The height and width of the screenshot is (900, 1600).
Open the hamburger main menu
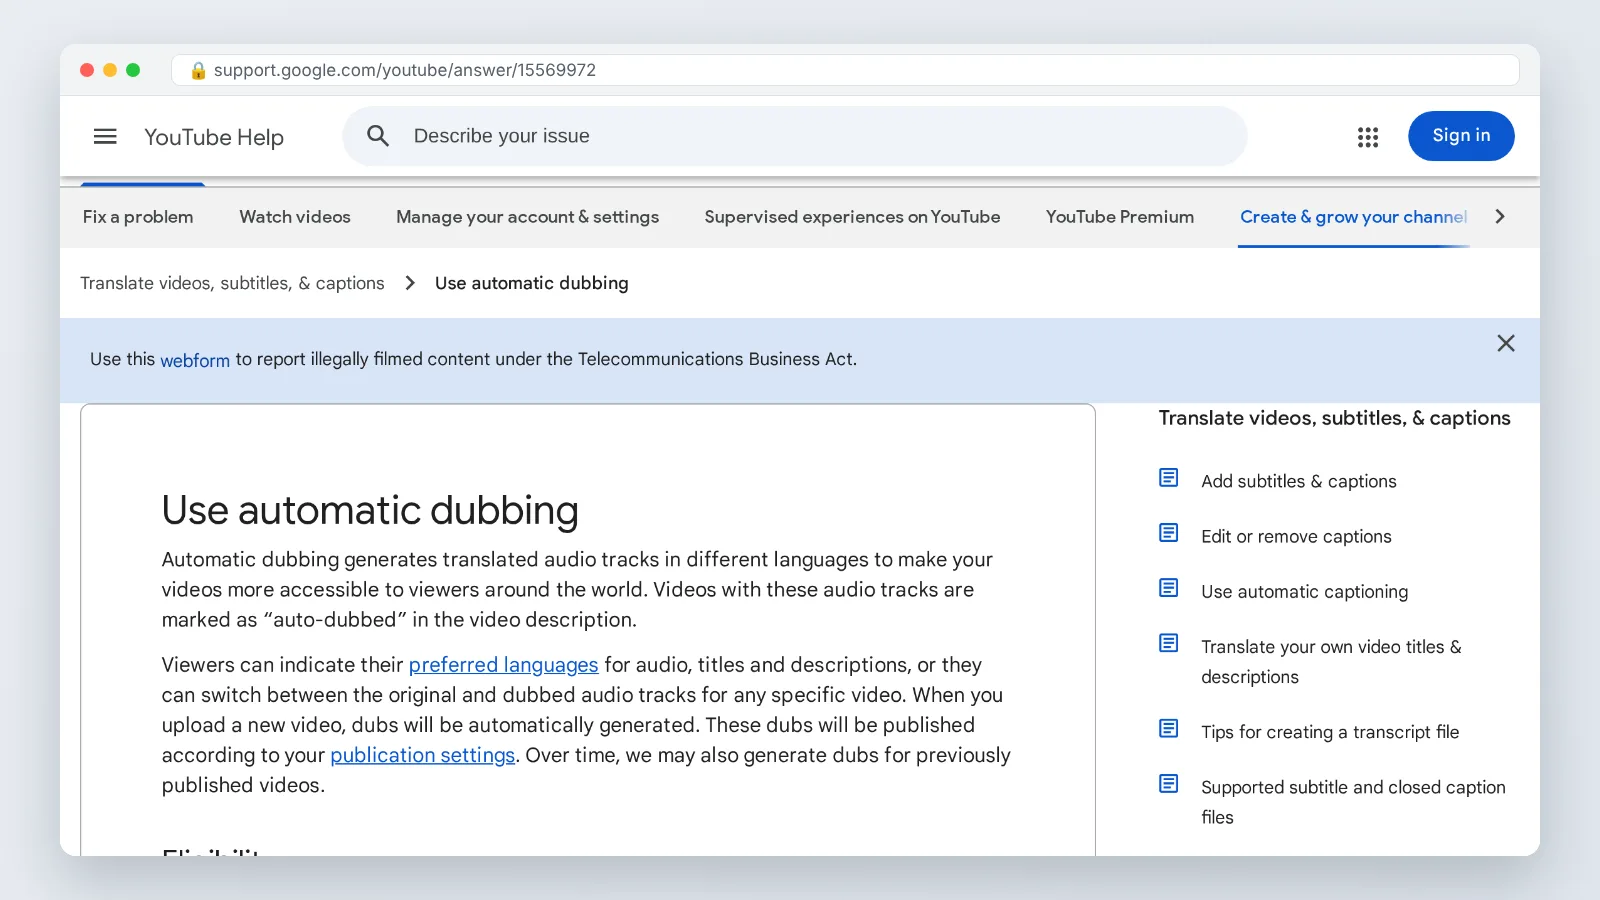click(105, 136)
